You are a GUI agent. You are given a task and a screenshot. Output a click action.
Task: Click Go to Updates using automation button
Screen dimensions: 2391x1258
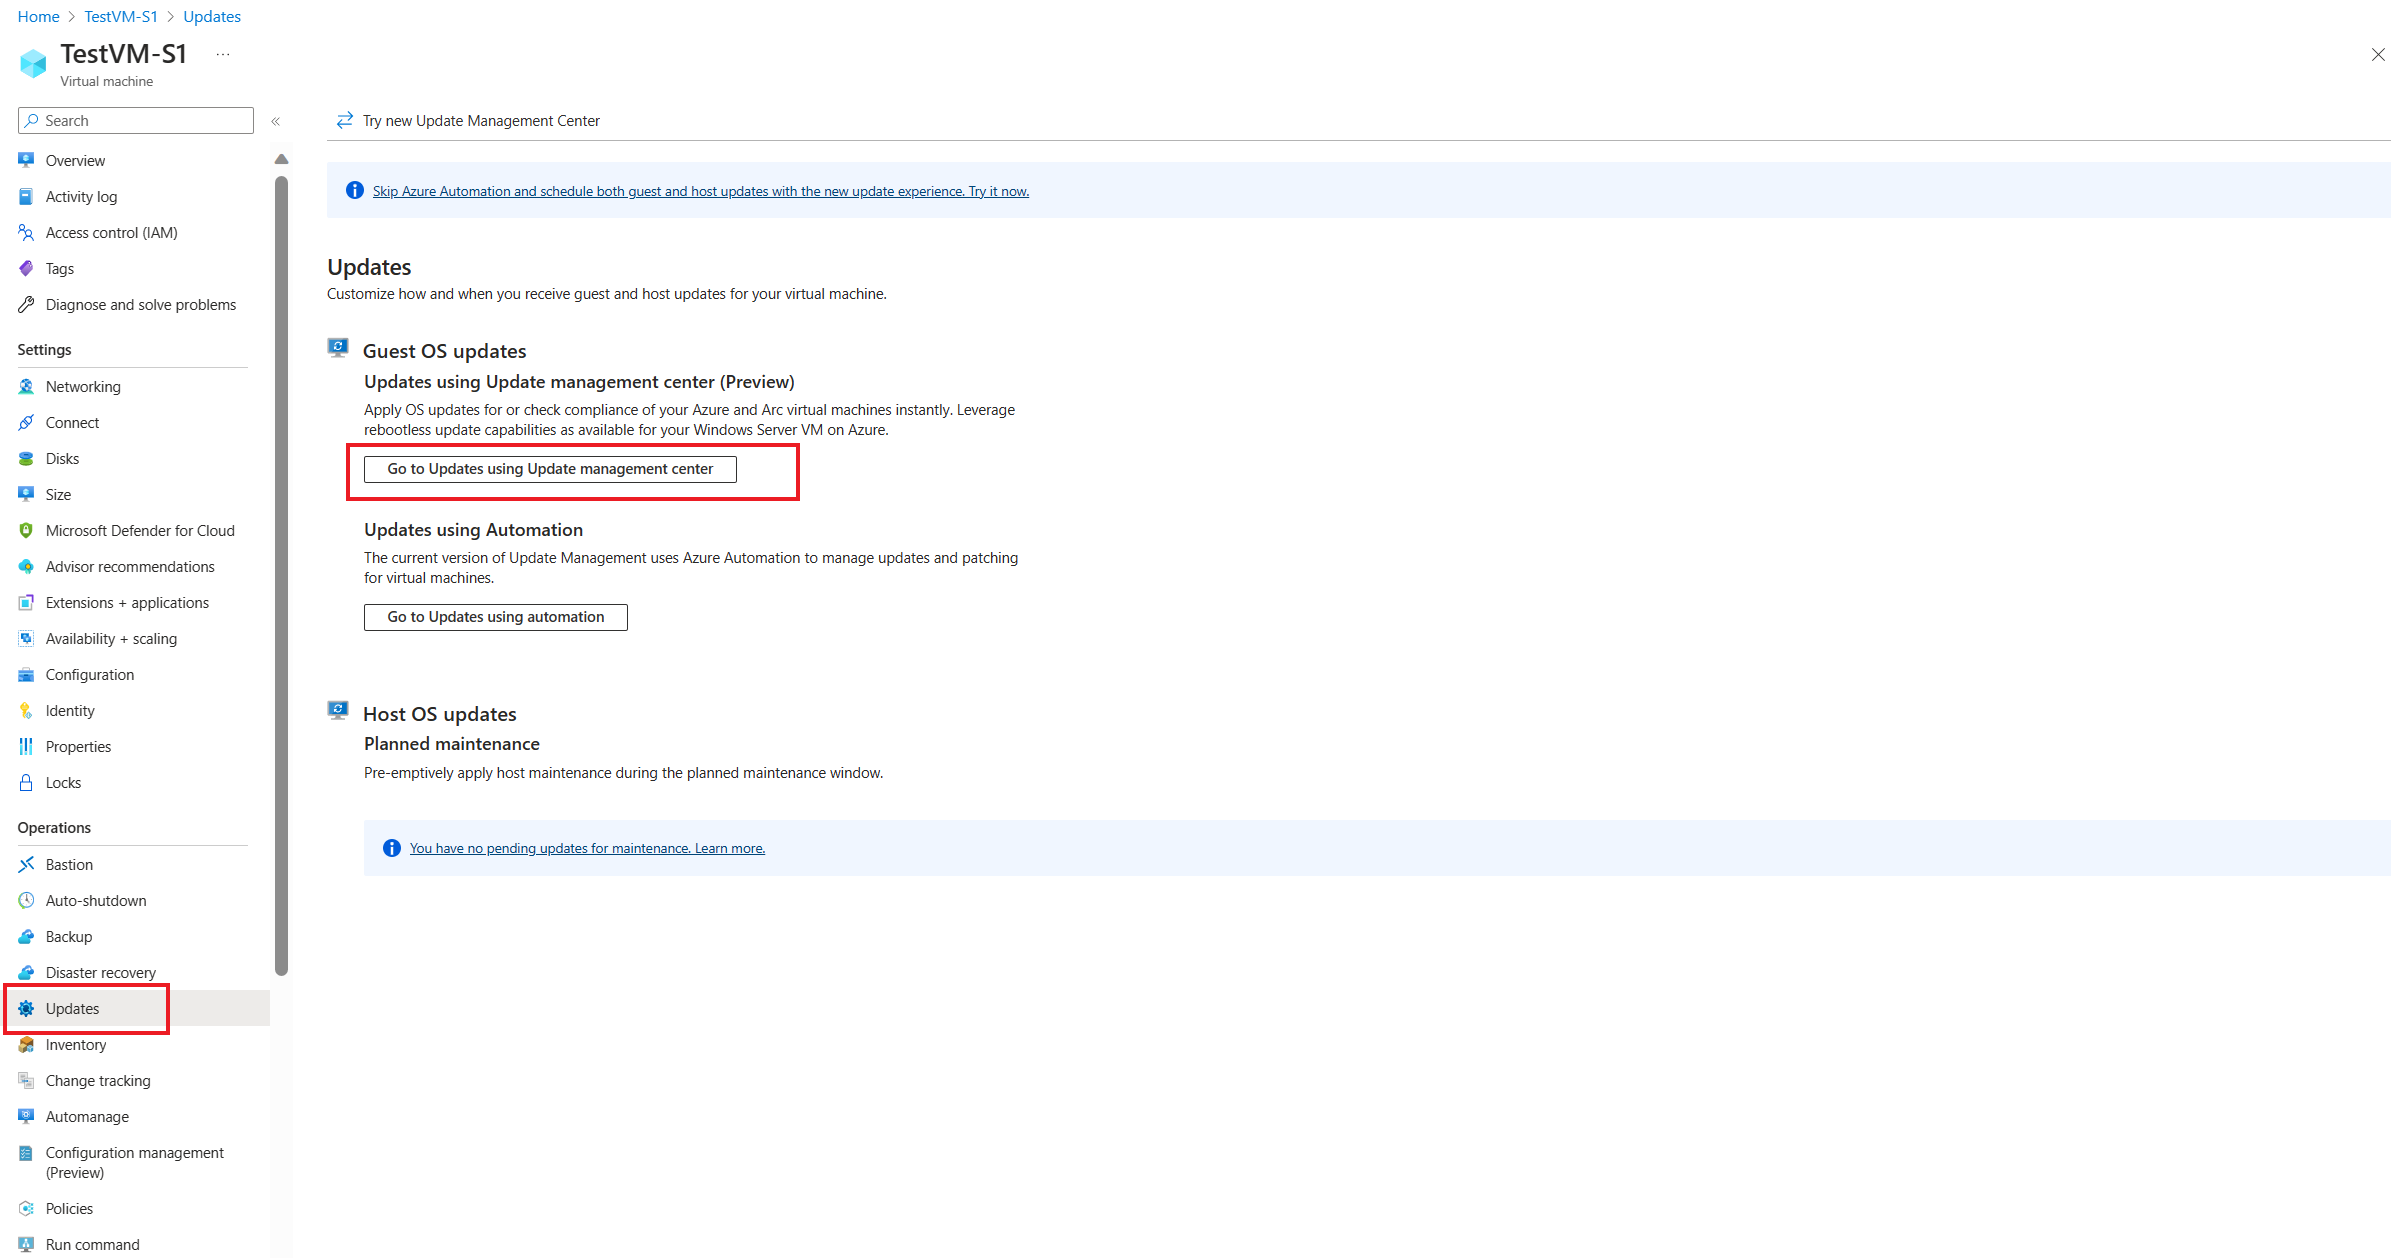click(x=495, y=616)
